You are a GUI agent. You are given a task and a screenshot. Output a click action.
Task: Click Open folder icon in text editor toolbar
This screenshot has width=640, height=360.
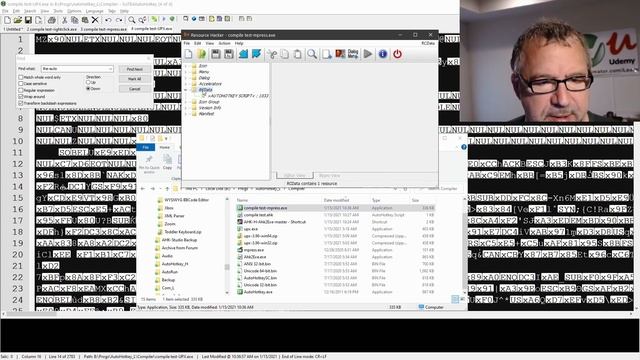tap(18, 20)
